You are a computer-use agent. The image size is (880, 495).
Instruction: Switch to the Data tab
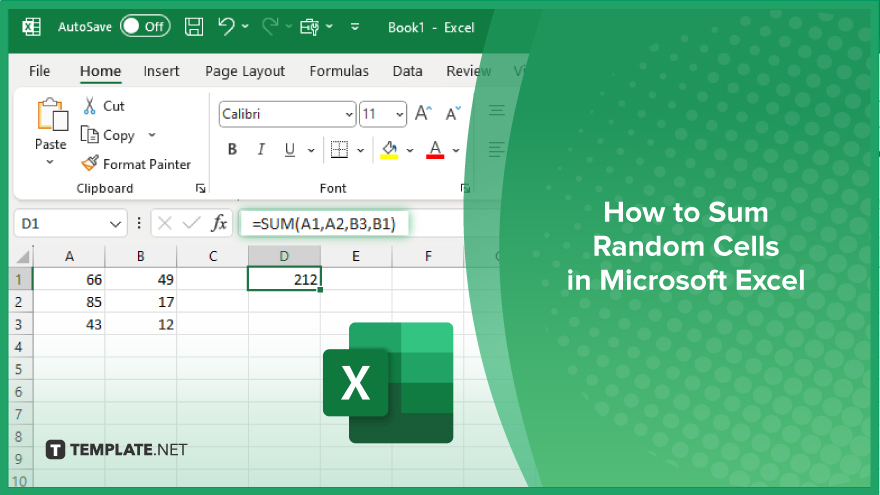[407, 71]
